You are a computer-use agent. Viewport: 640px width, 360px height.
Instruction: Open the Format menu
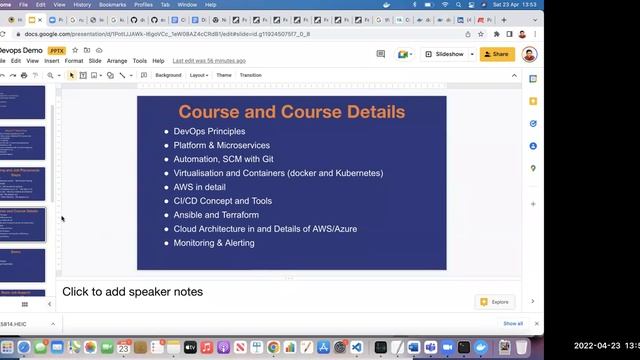pyautogui.click(x=74, y=61)
